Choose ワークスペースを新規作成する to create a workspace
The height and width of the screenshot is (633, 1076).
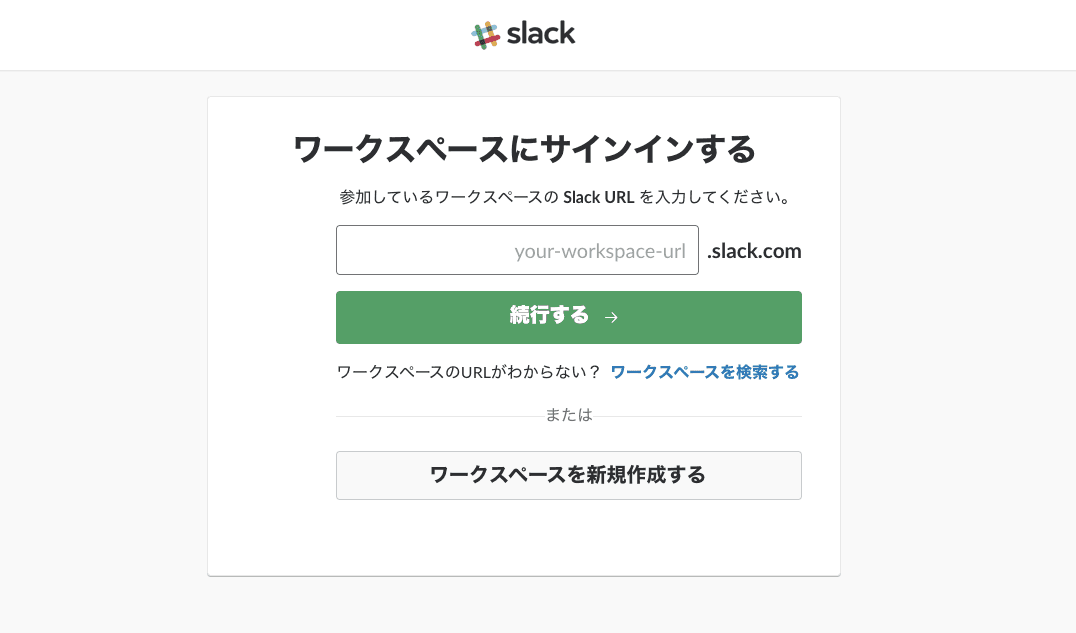coord(568,475)
